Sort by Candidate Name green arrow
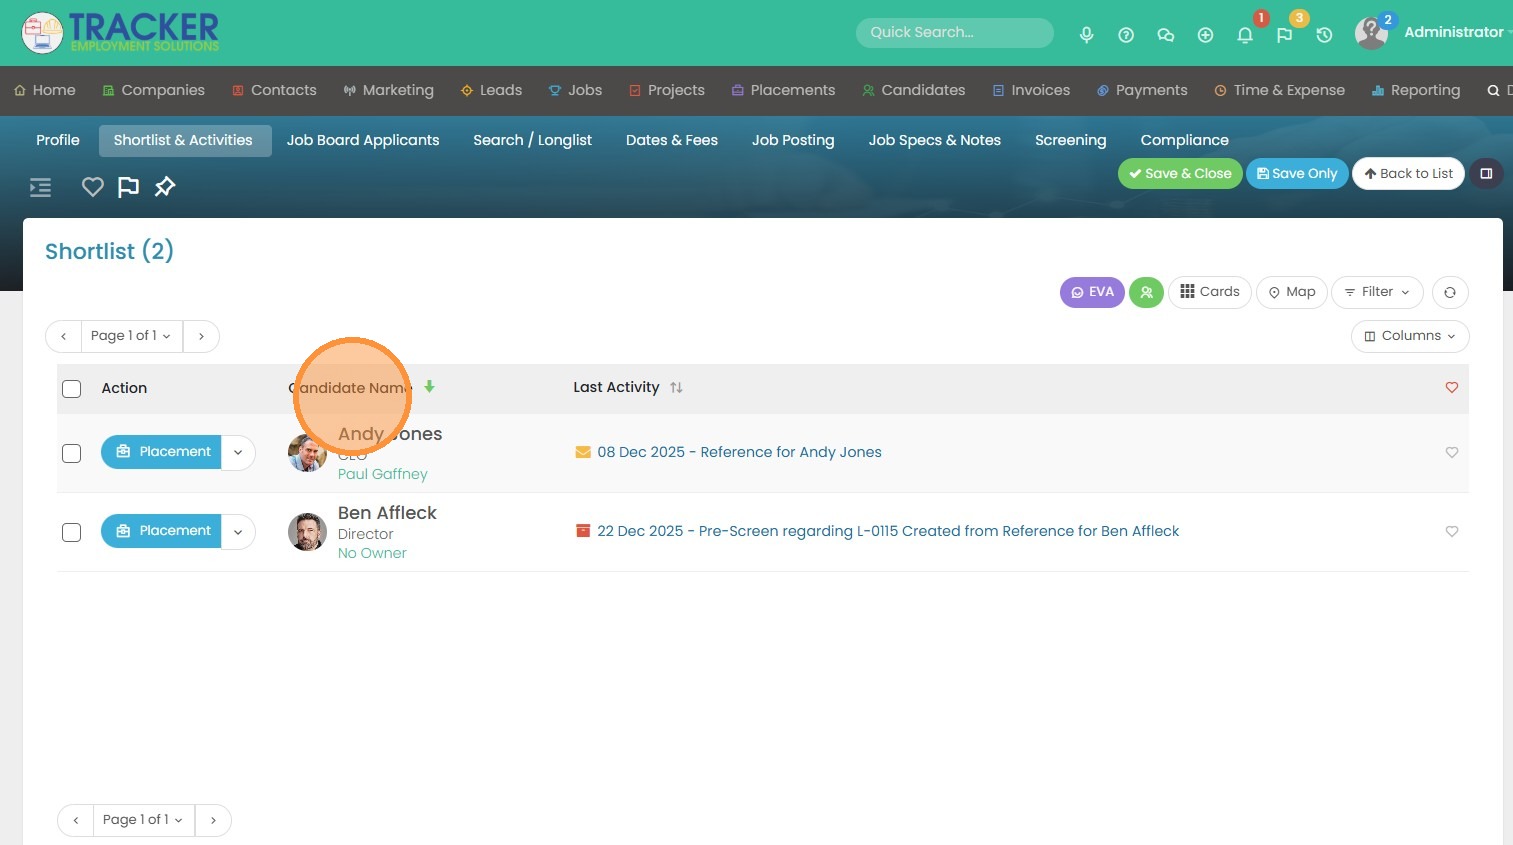This screenshot has height=845, width=1513. tap(429, 387)
